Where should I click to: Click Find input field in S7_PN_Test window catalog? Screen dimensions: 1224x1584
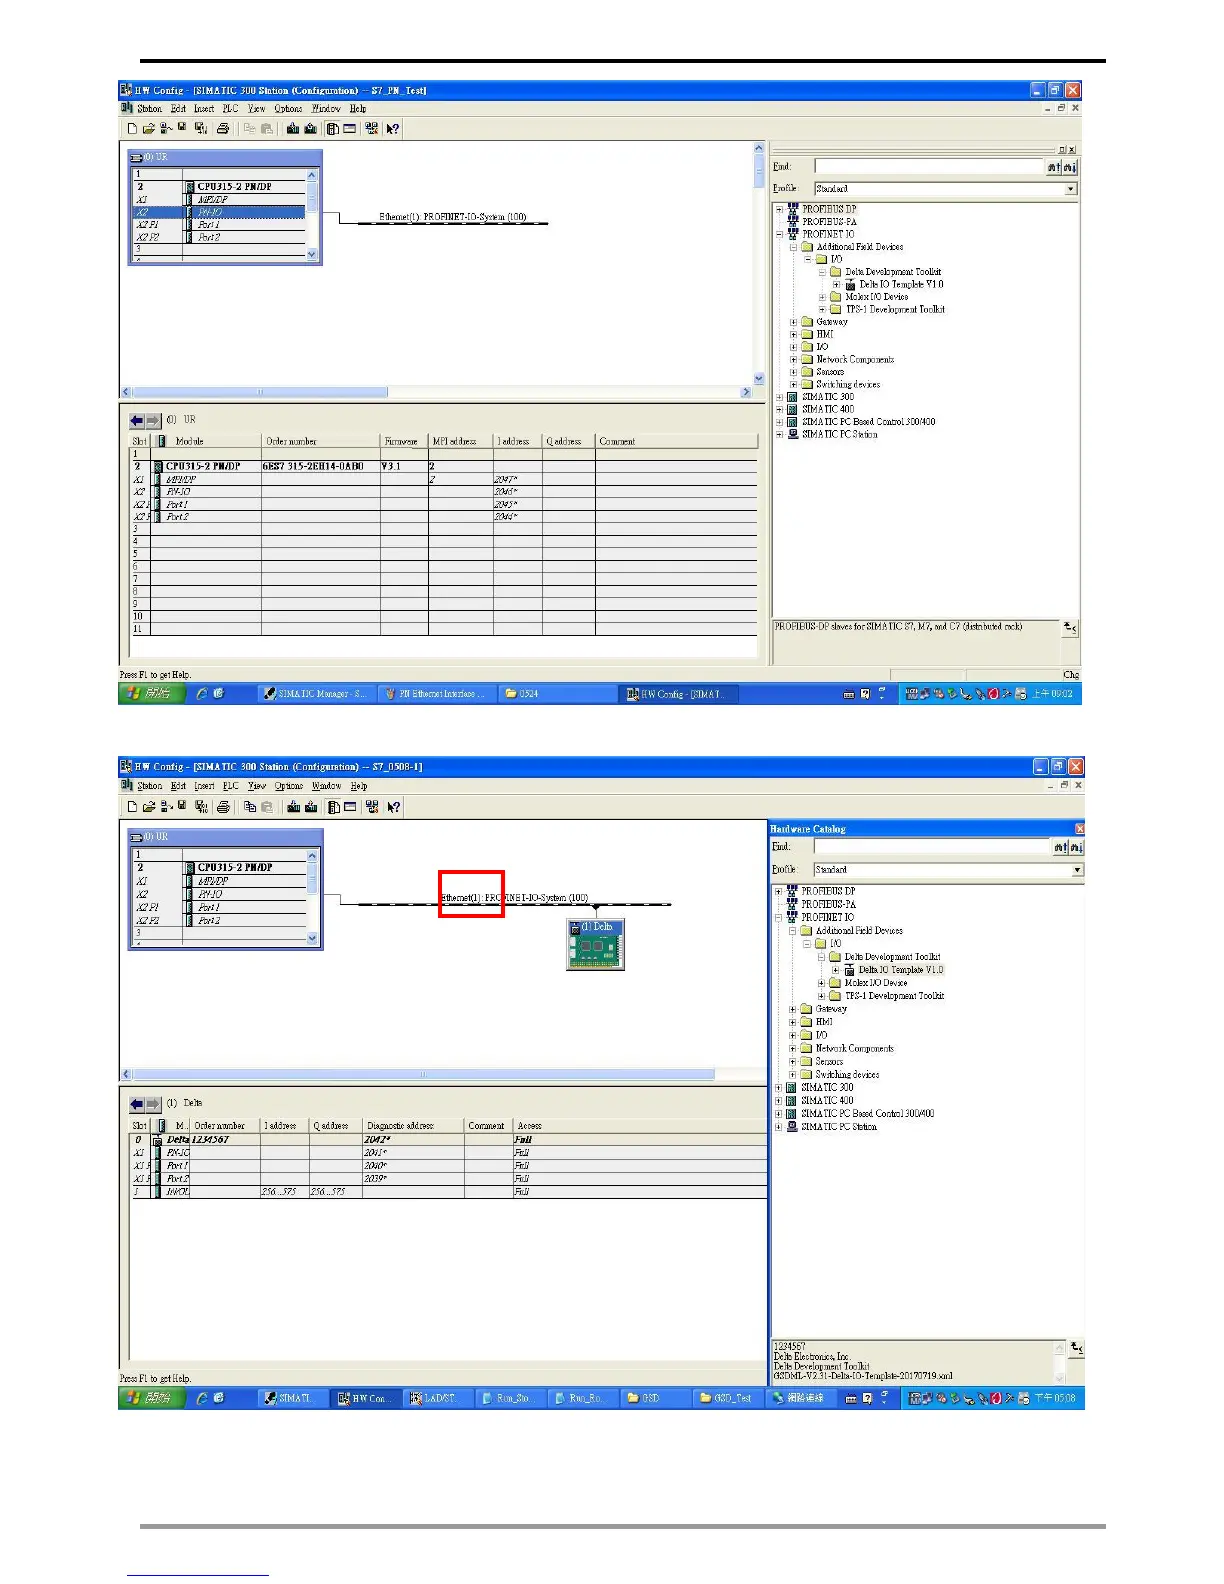pyautogui.click(x=929, y=167)
